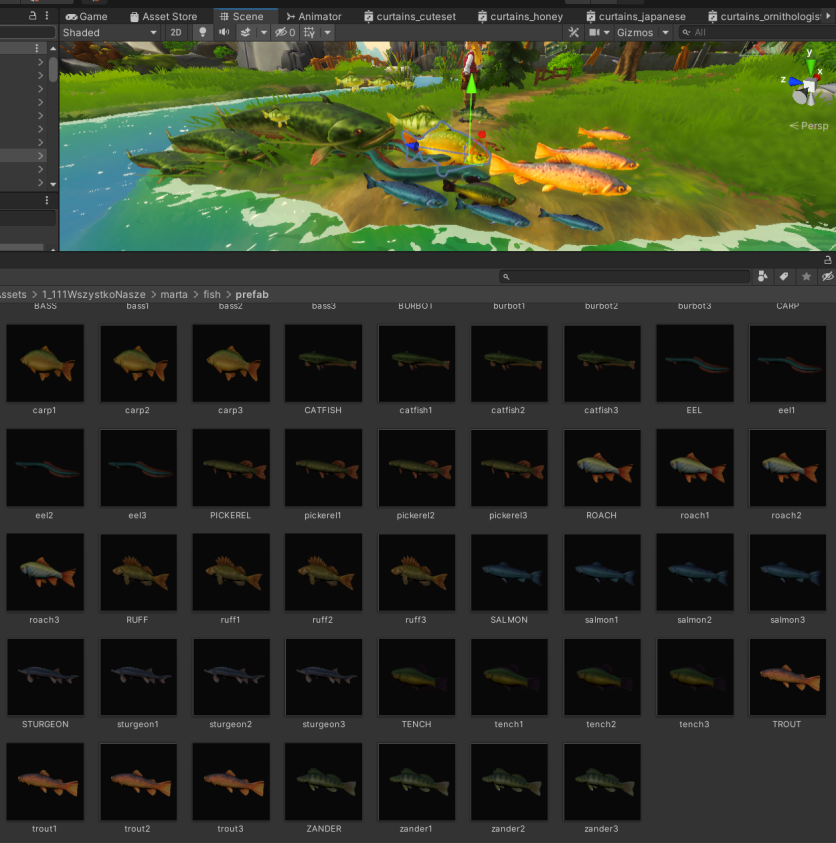This screenshot has width=836, height=843.
Task: Click the Favorites star icon
Action: pyautogui.click(x=806, y=276)
